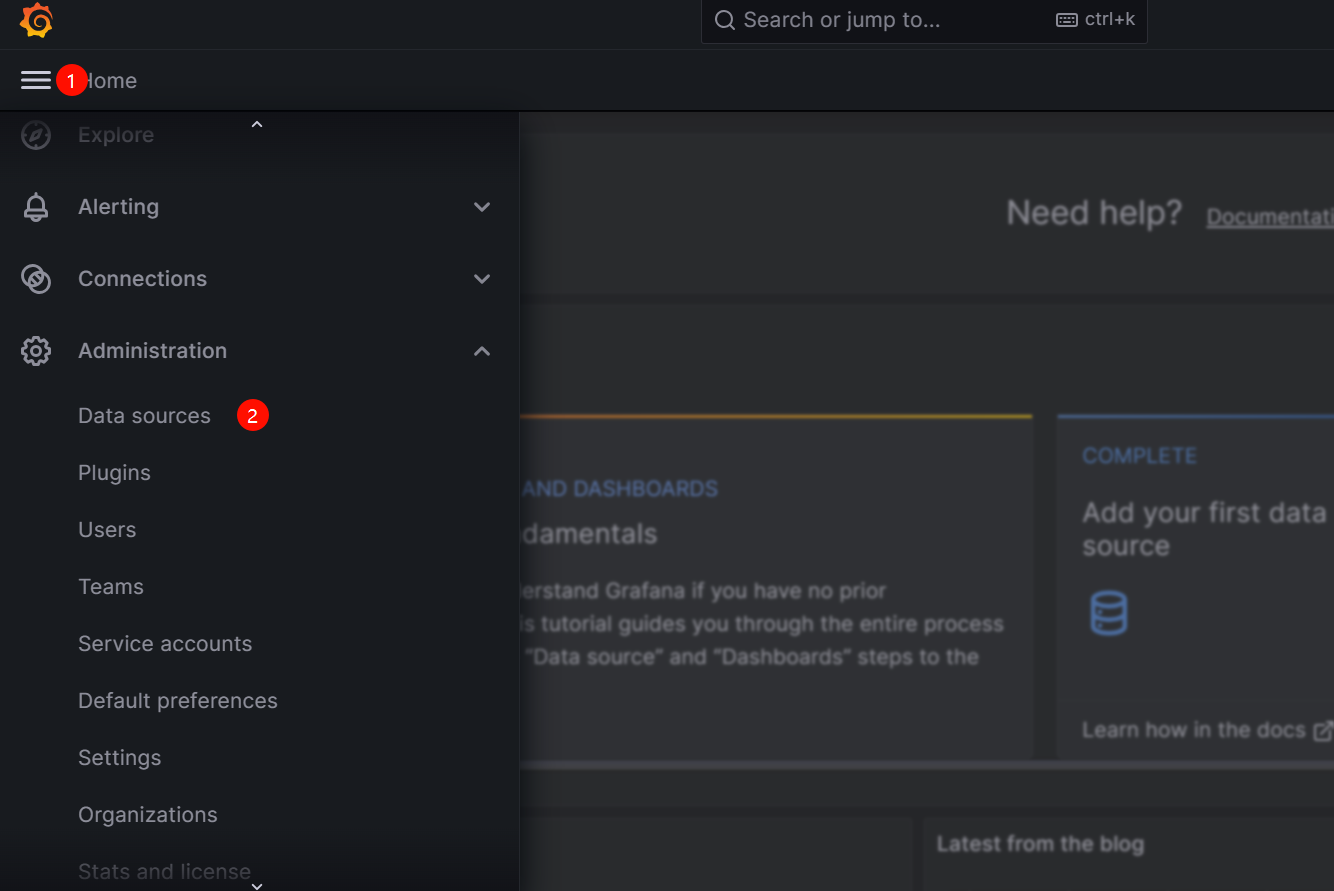Click the Grafana logo
The width and height of the screenshot is (1334, 891).
point(36,21)
